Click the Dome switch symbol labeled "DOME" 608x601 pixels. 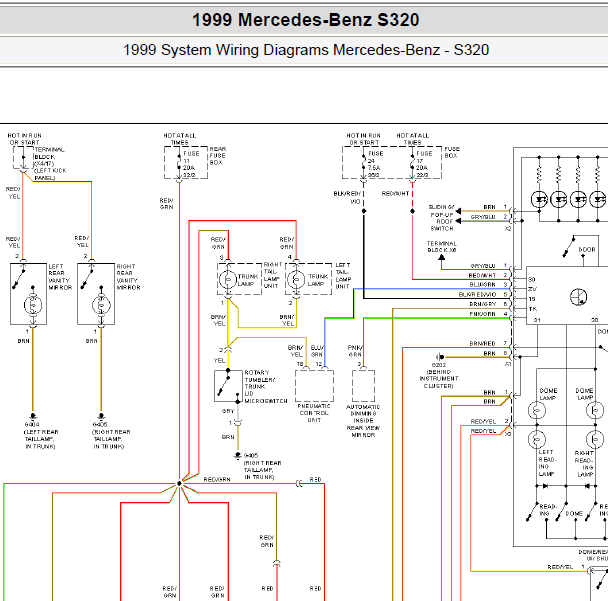click(561, 512)
